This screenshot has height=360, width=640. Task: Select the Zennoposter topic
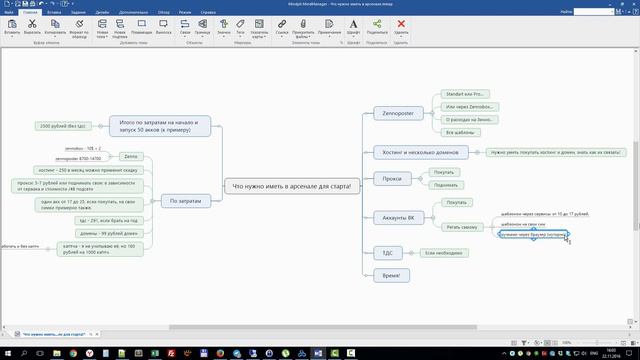pos(398,113)
